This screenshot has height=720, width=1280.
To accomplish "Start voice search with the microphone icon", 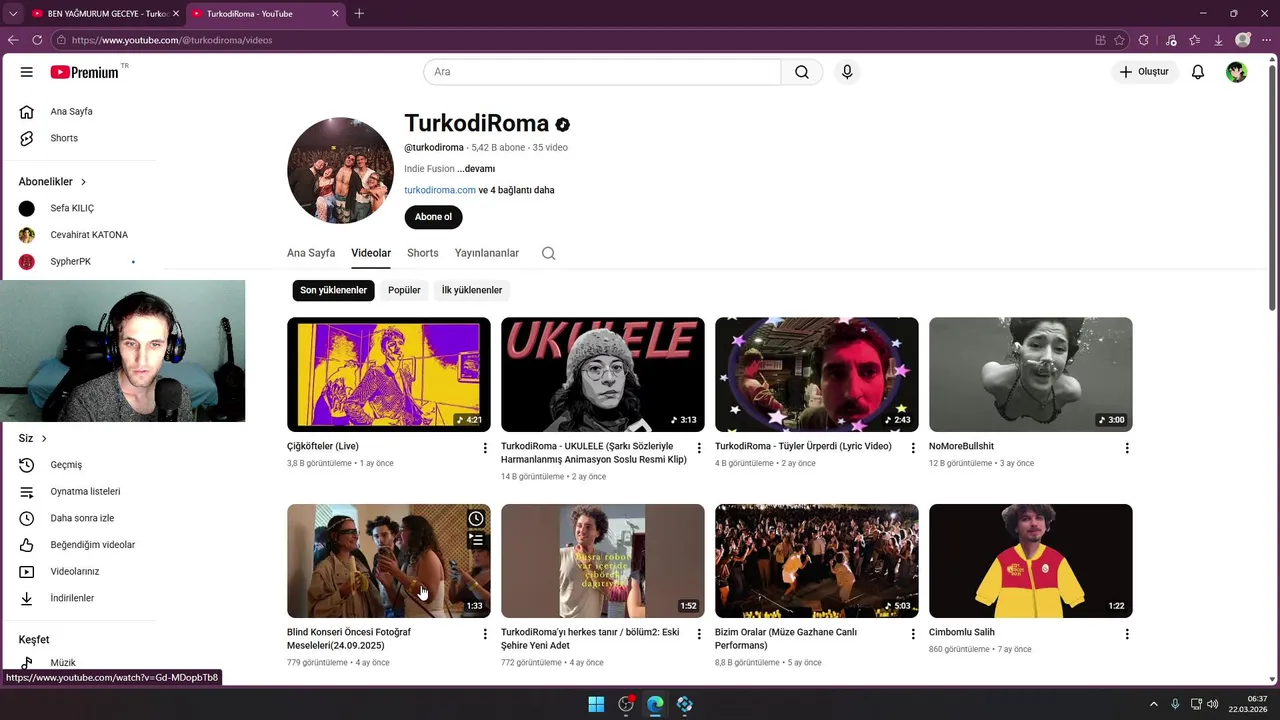I will click(847, 72).
